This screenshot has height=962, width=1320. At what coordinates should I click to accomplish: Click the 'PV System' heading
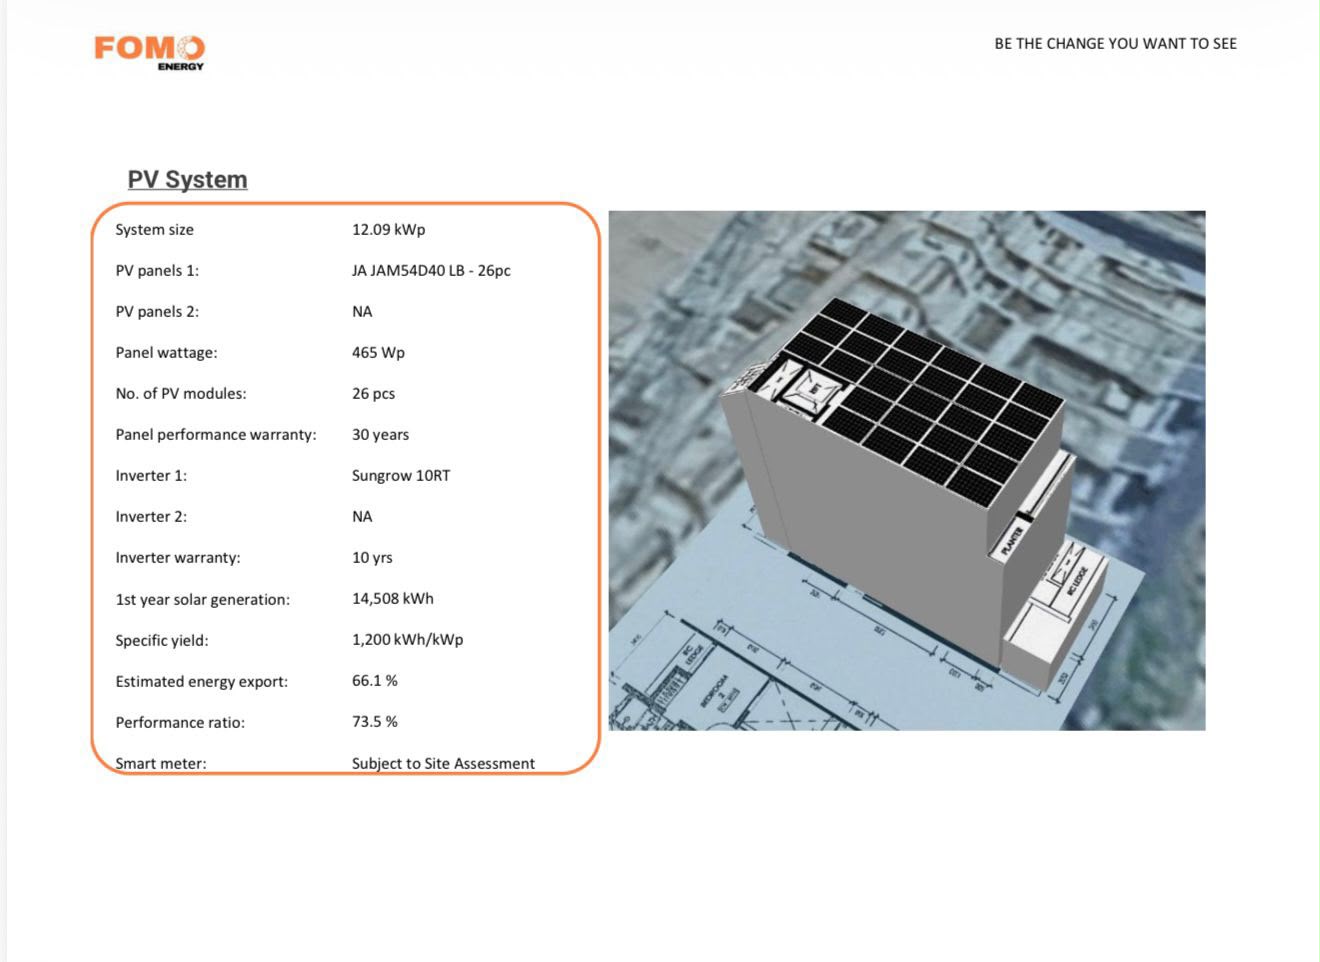[x=187, y=179]
